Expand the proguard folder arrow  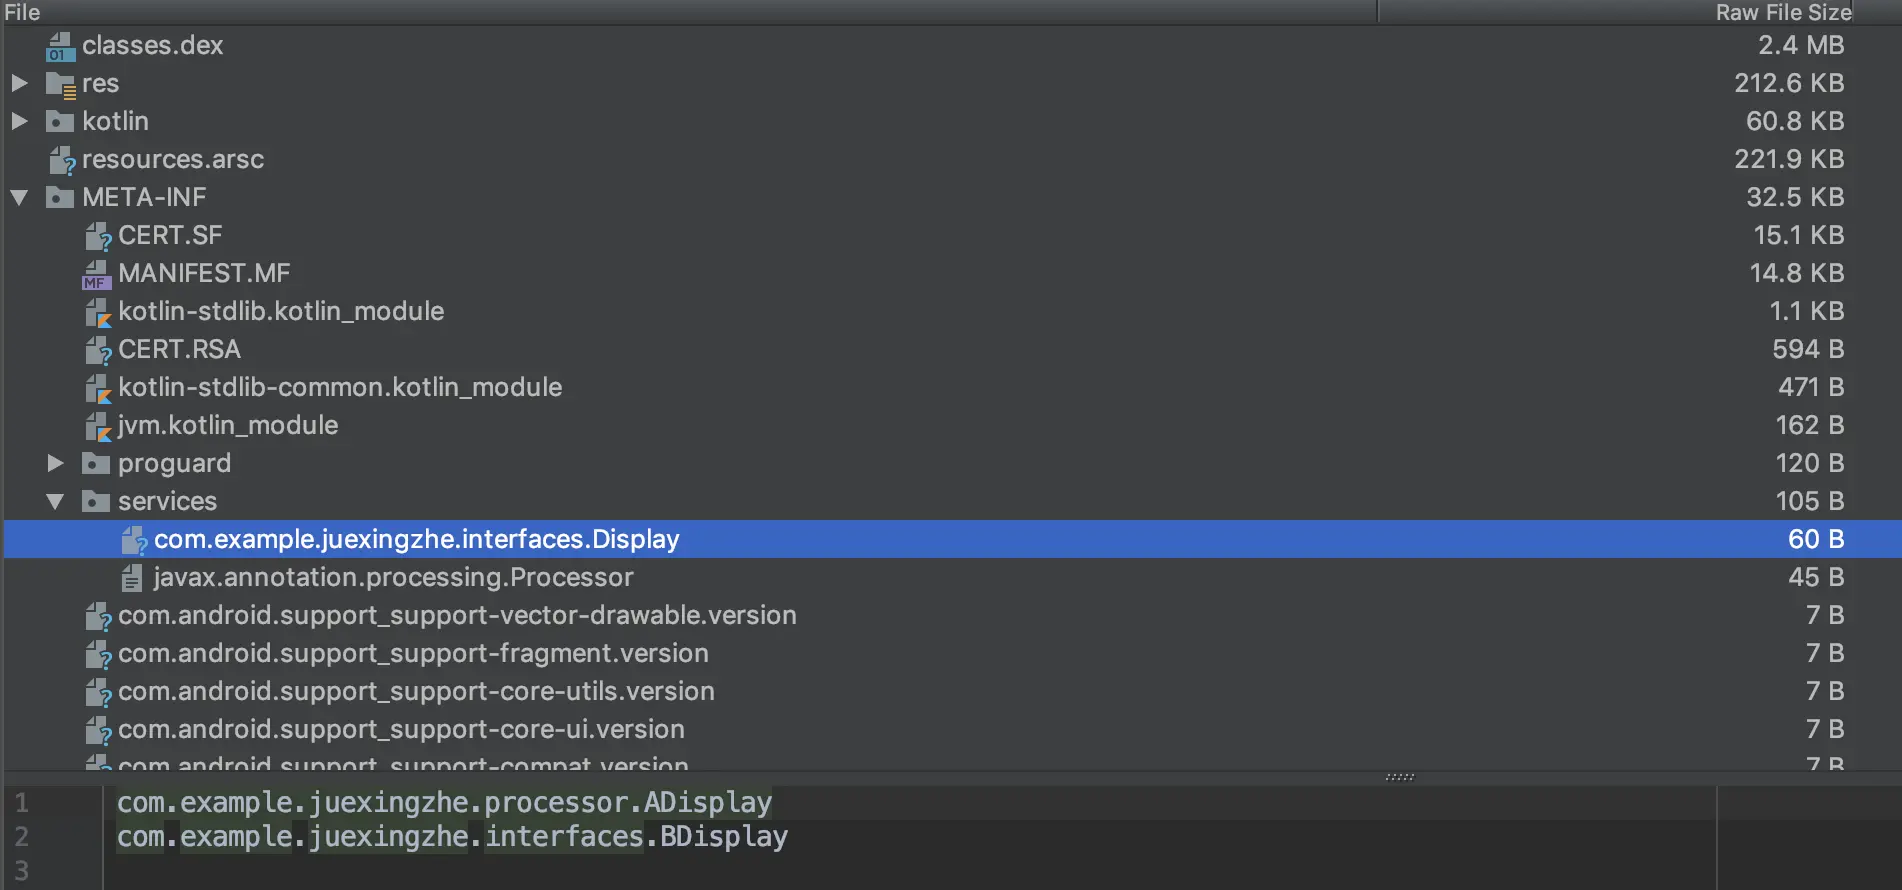click(55, 463)
